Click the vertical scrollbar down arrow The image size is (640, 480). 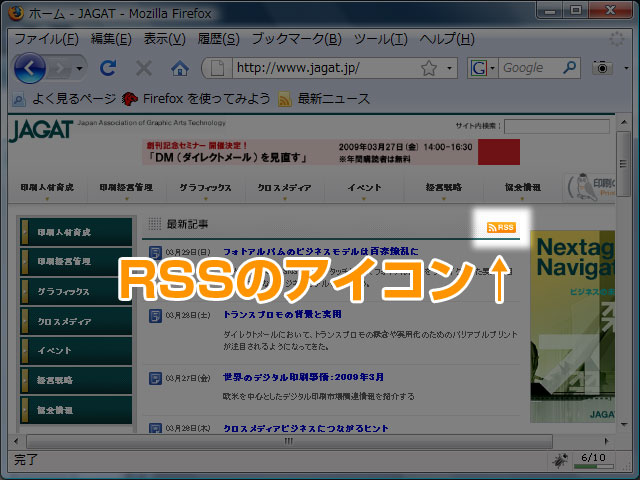[x=624, y=424]
